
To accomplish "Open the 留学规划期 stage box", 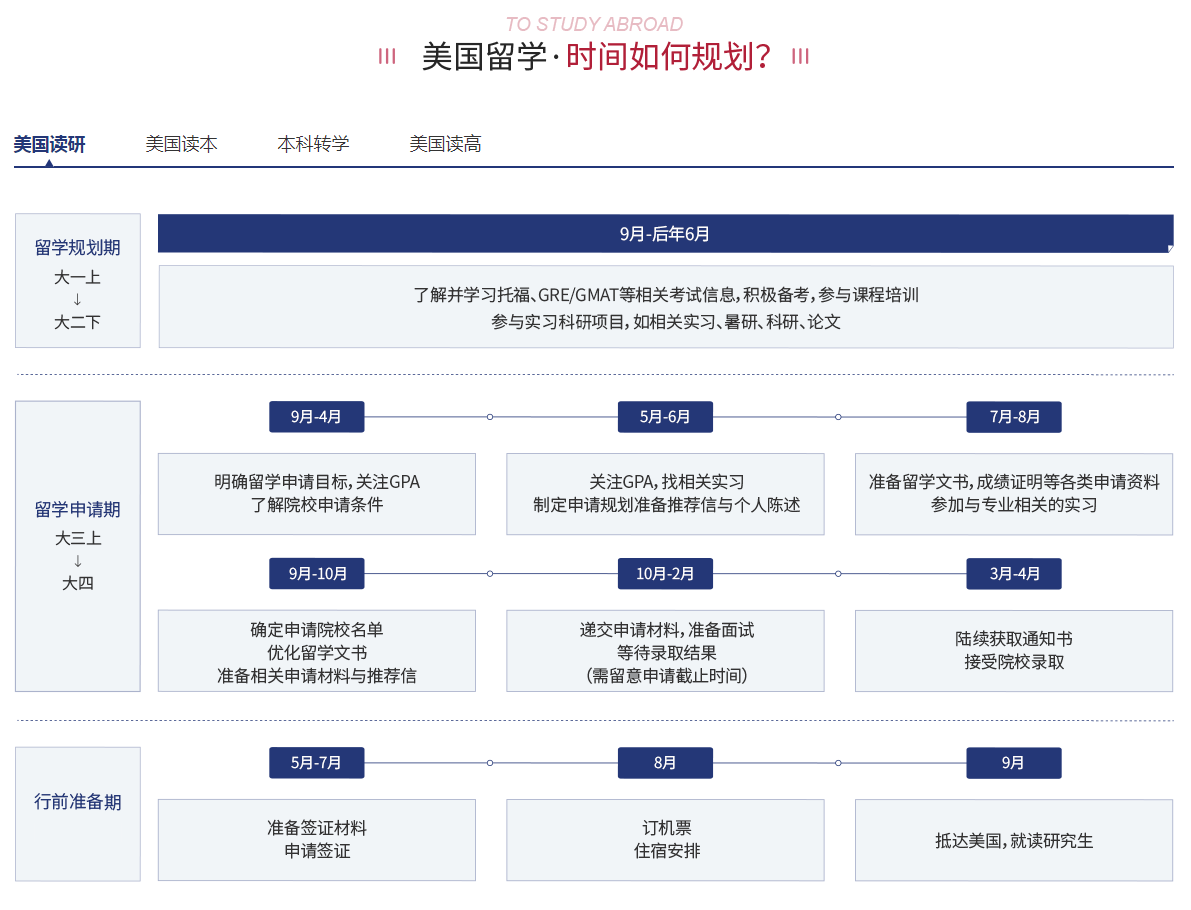I will click(x=78, y=281).
